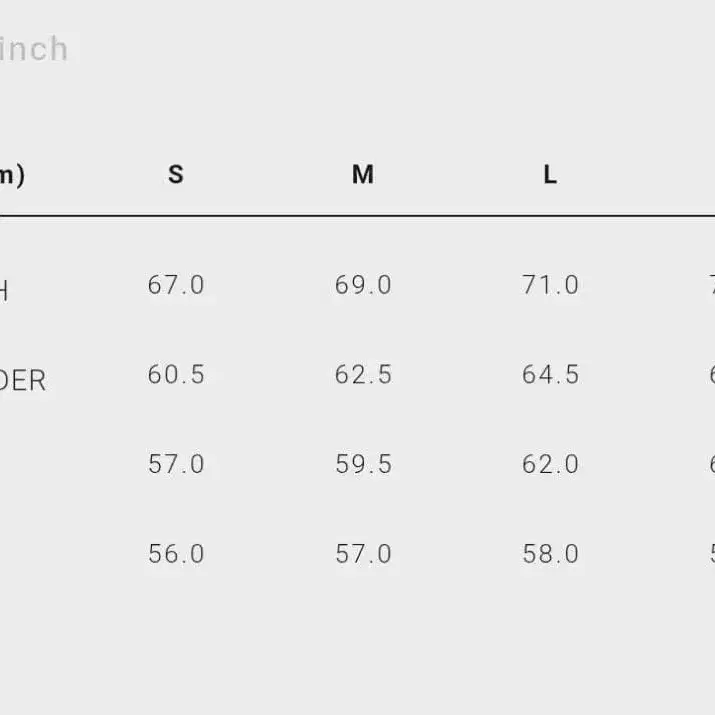
Task: Click the 69.0 value under M
Action: pos(363,286)
